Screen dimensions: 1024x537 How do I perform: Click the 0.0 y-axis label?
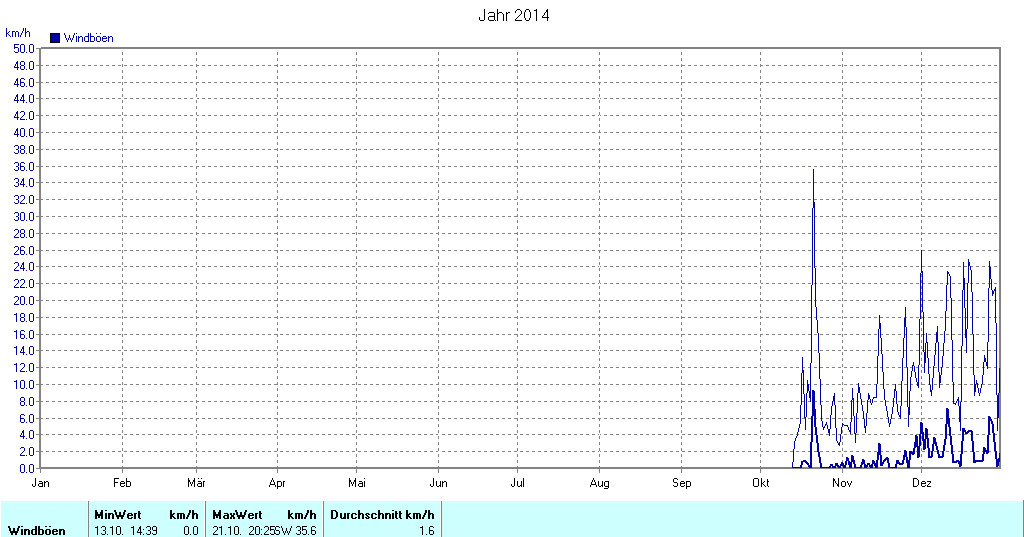26,468
